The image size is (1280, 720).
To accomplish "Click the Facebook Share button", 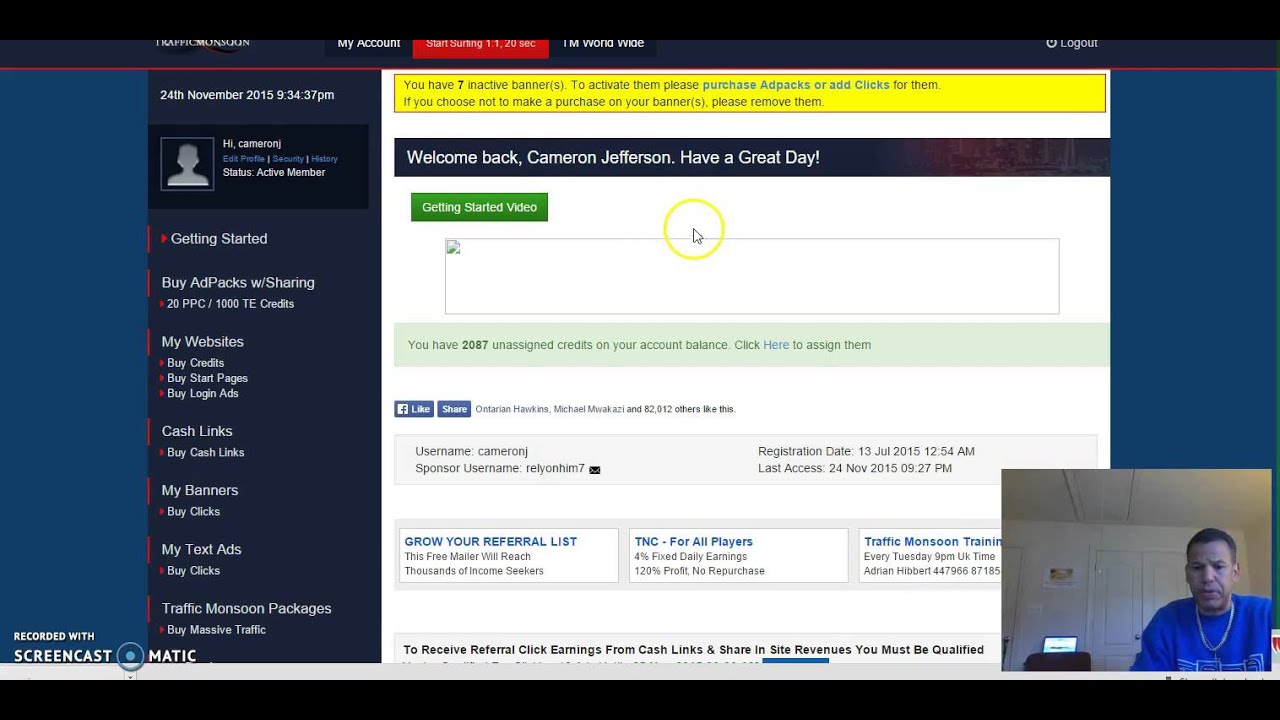I will (454, 409).
